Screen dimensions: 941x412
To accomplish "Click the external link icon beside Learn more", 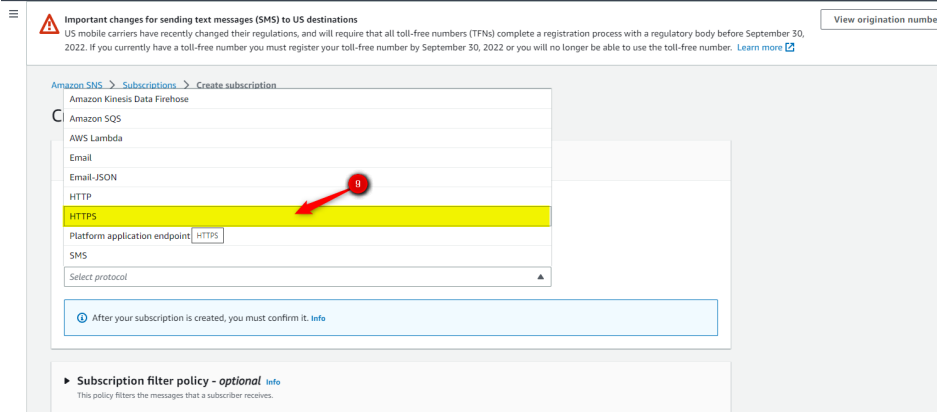I will (x=789, y=48).
